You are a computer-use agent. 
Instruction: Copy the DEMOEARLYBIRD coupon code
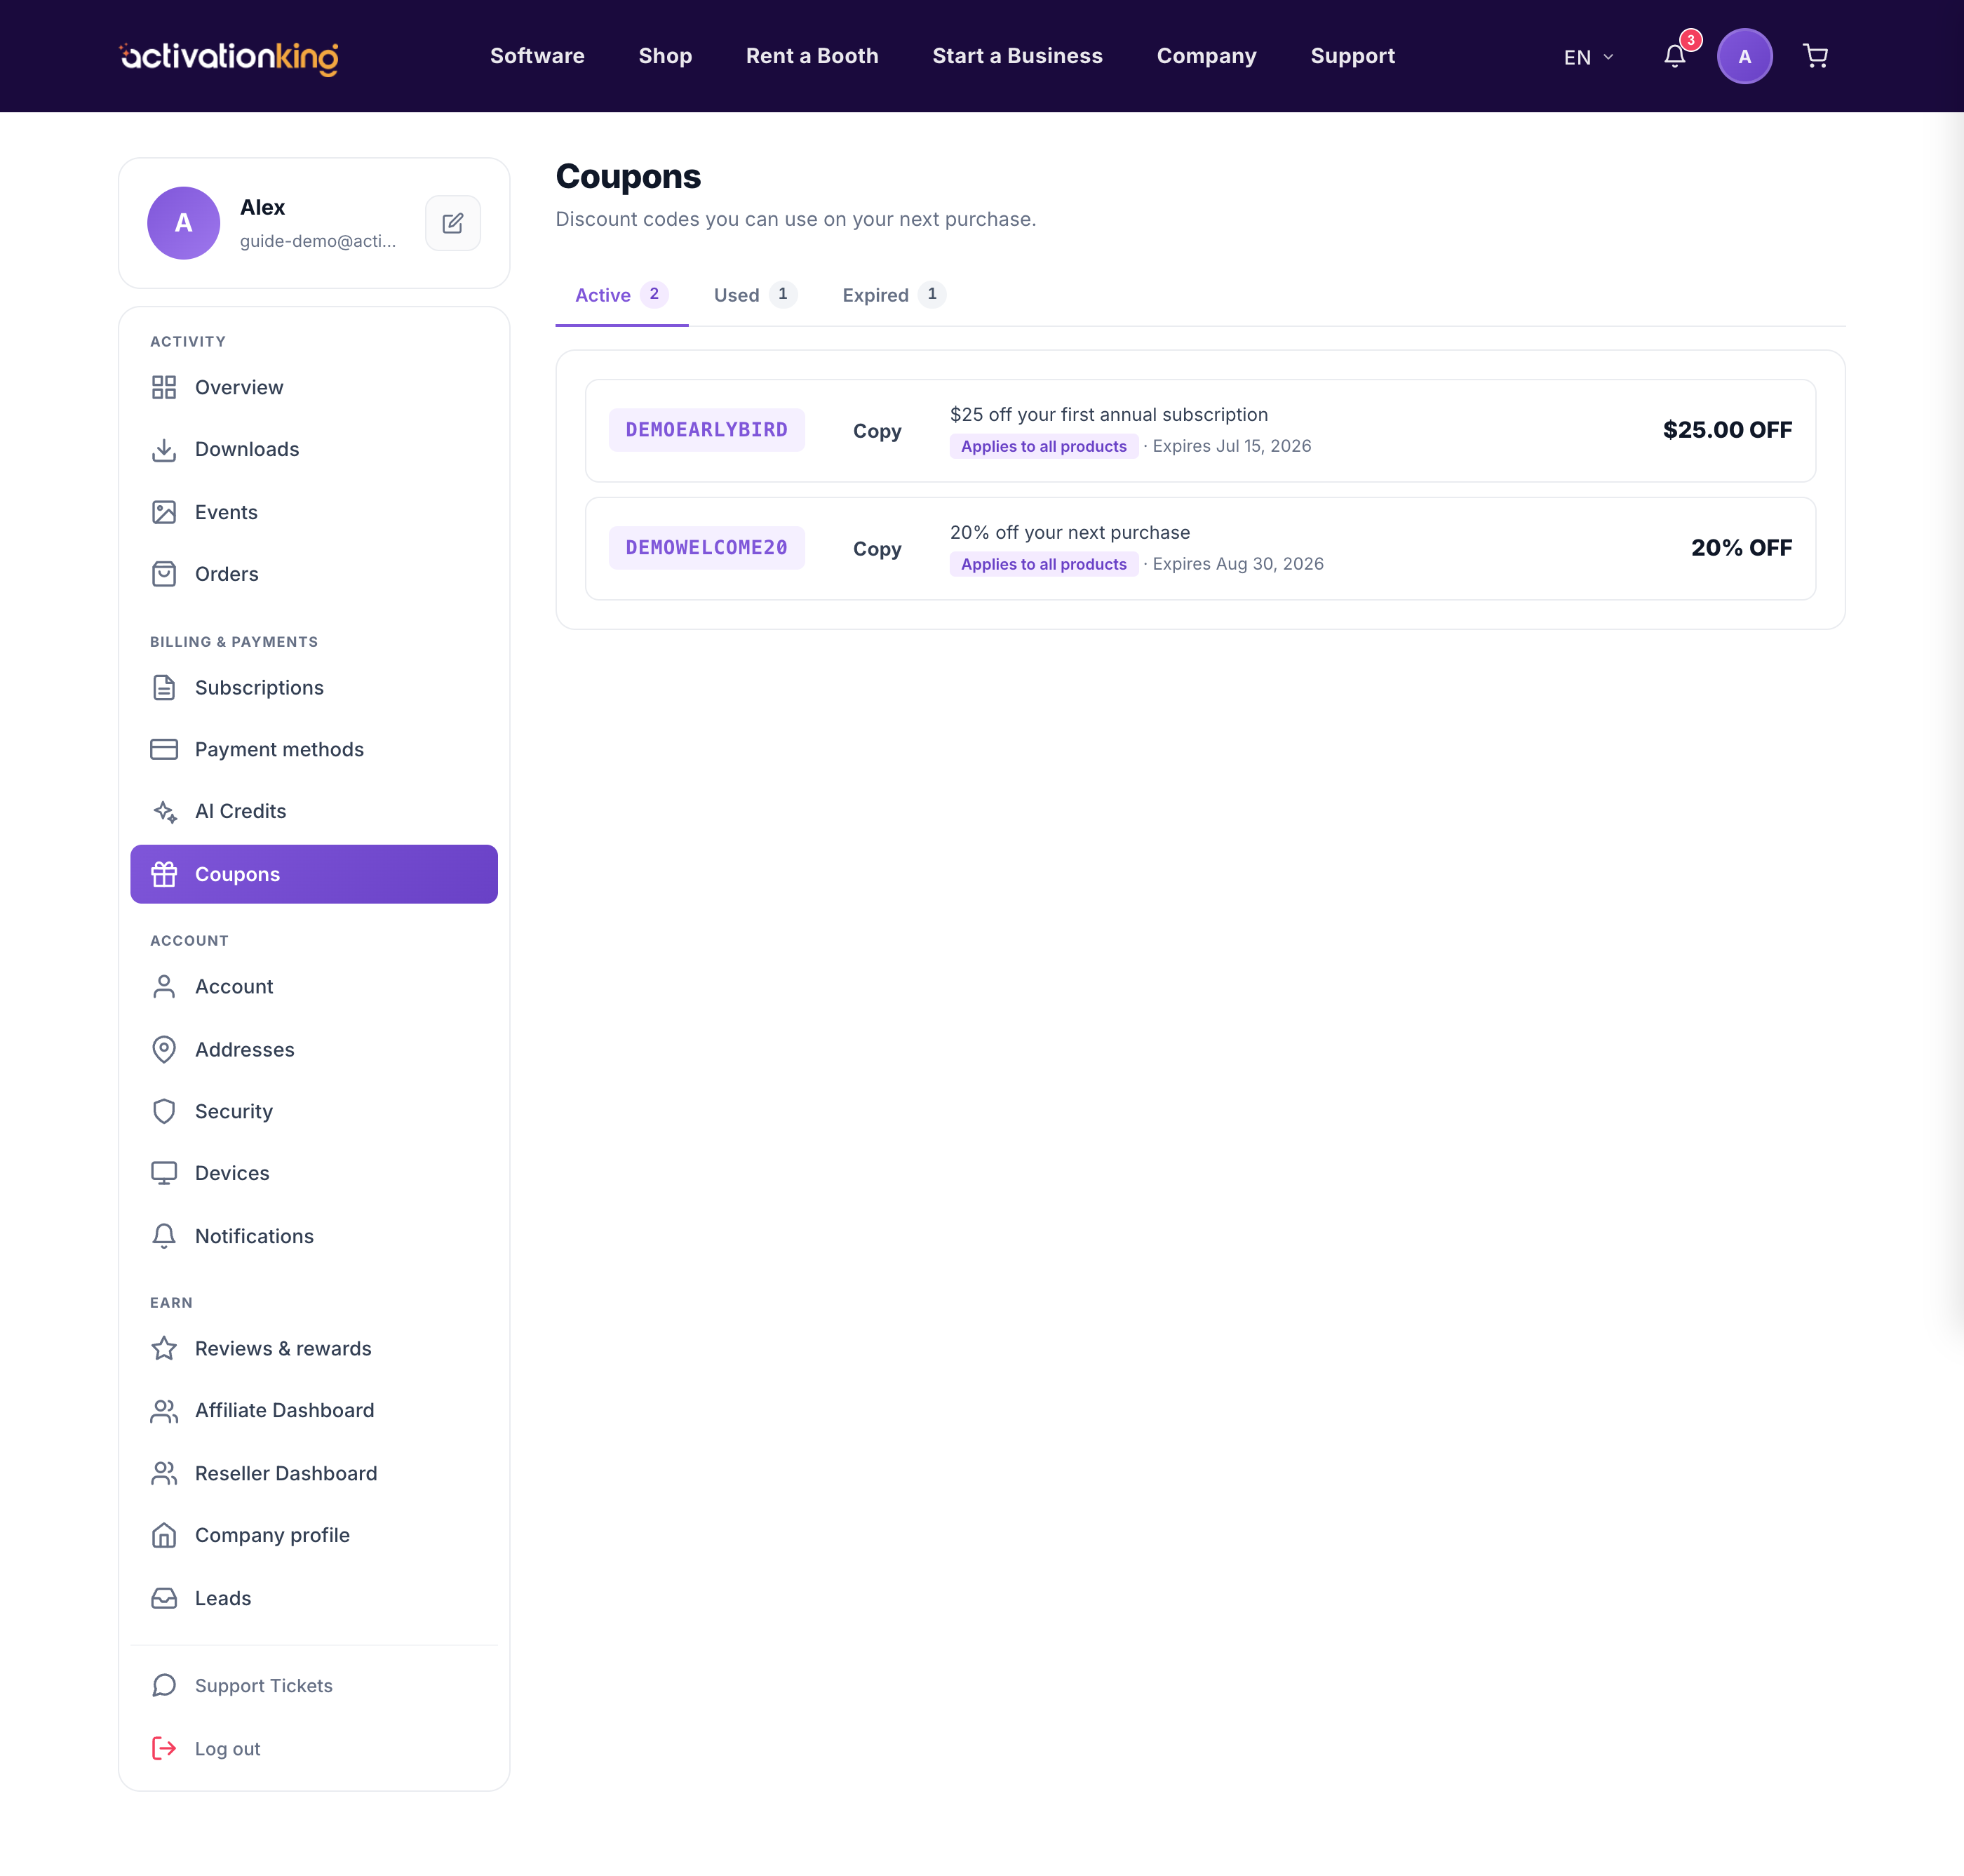click(x=877, y=431)
